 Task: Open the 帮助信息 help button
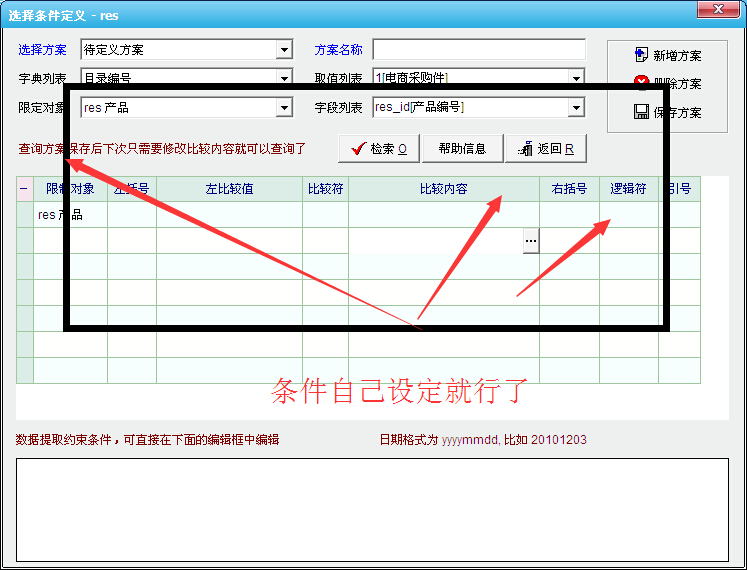(461, 149)
